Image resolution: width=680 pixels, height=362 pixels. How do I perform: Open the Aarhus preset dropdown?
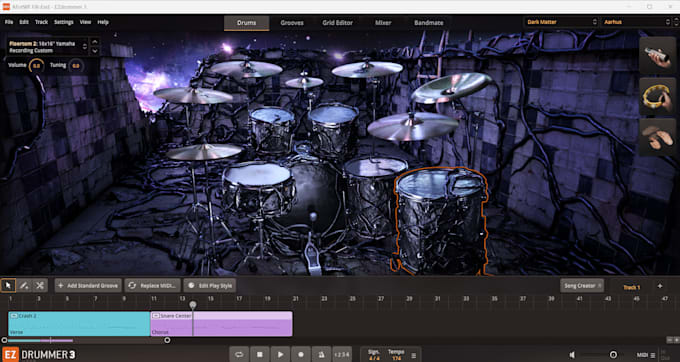(x=636, y=22)
